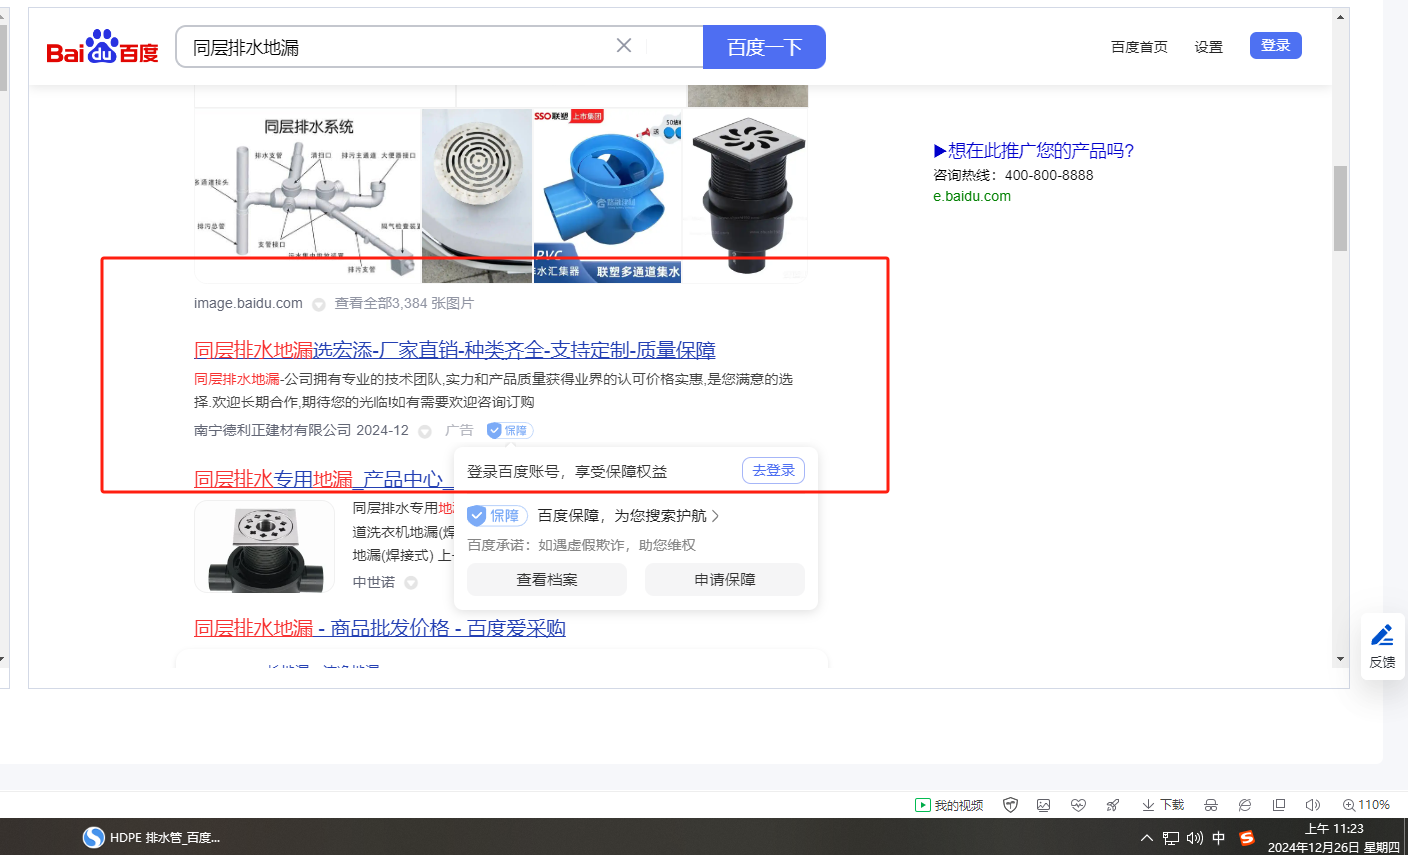Open the 同层排水地漏选宏添 ad result title
Image resolution: width=1408 pixels, height=855 pixels.
point(455,350)
